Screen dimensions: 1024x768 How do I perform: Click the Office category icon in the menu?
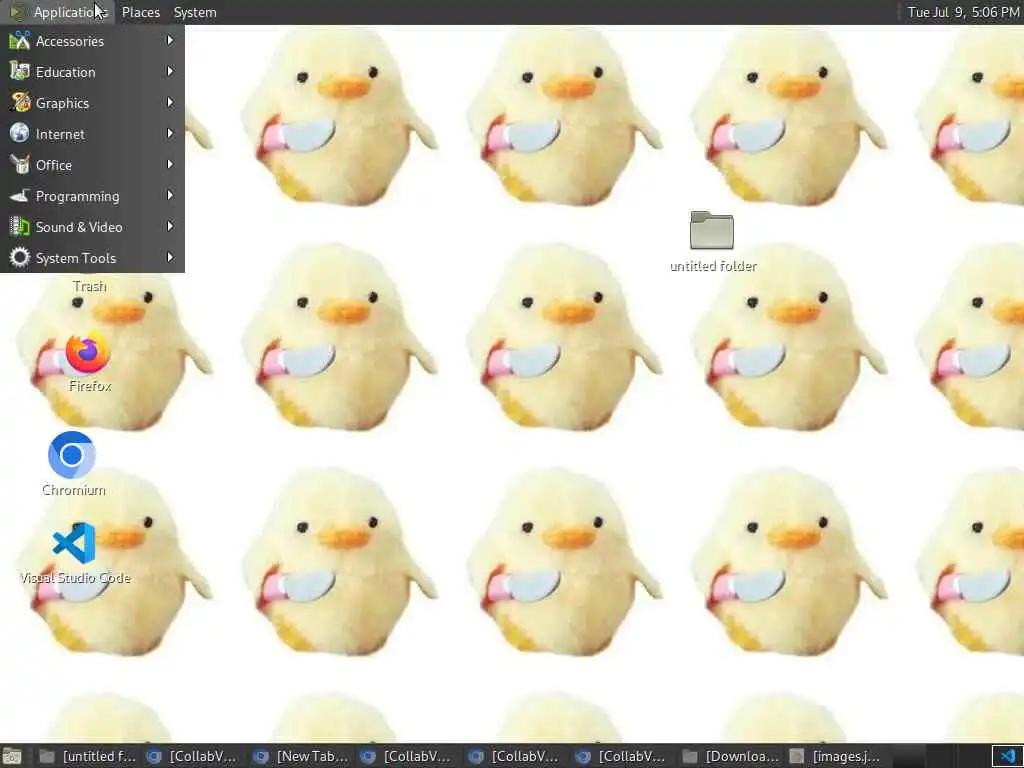click(20, 165)
